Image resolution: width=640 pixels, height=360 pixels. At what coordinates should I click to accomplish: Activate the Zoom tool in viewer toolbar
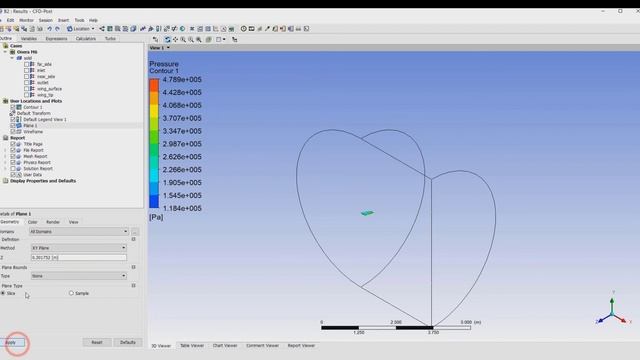point(183,39)
